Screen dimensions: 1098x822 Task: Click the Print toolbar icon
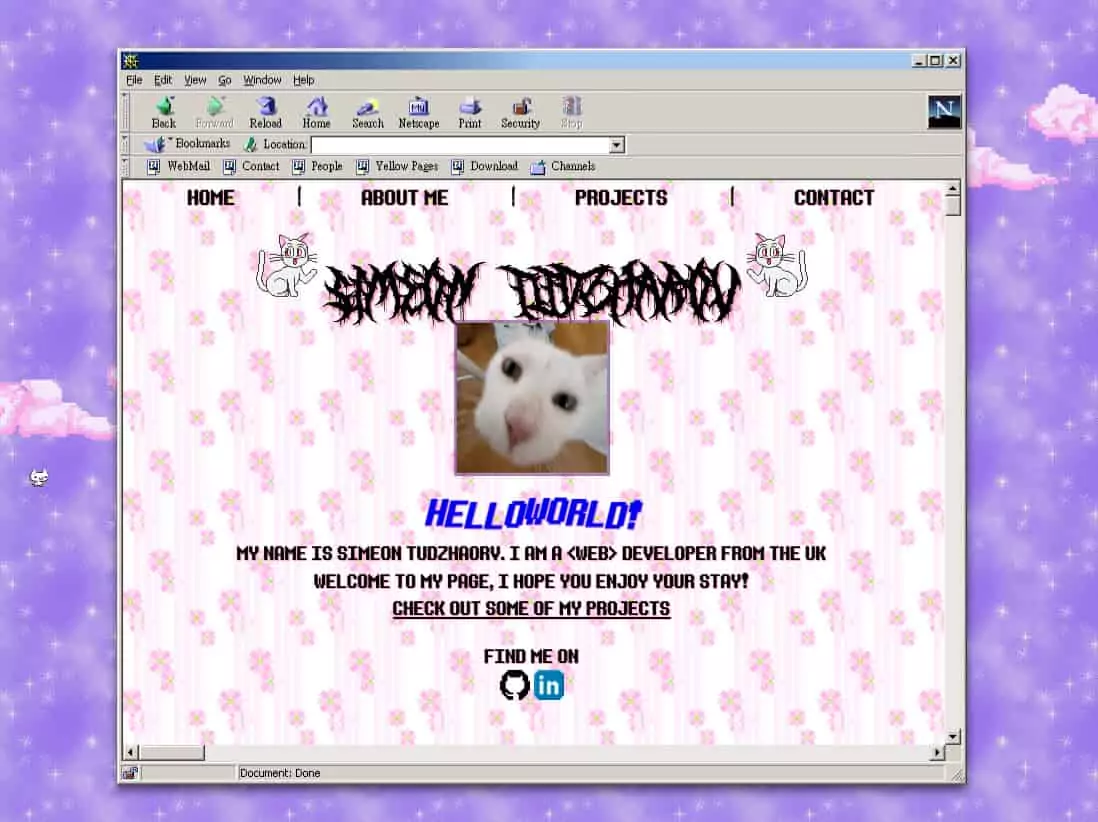tap(469, 111)
